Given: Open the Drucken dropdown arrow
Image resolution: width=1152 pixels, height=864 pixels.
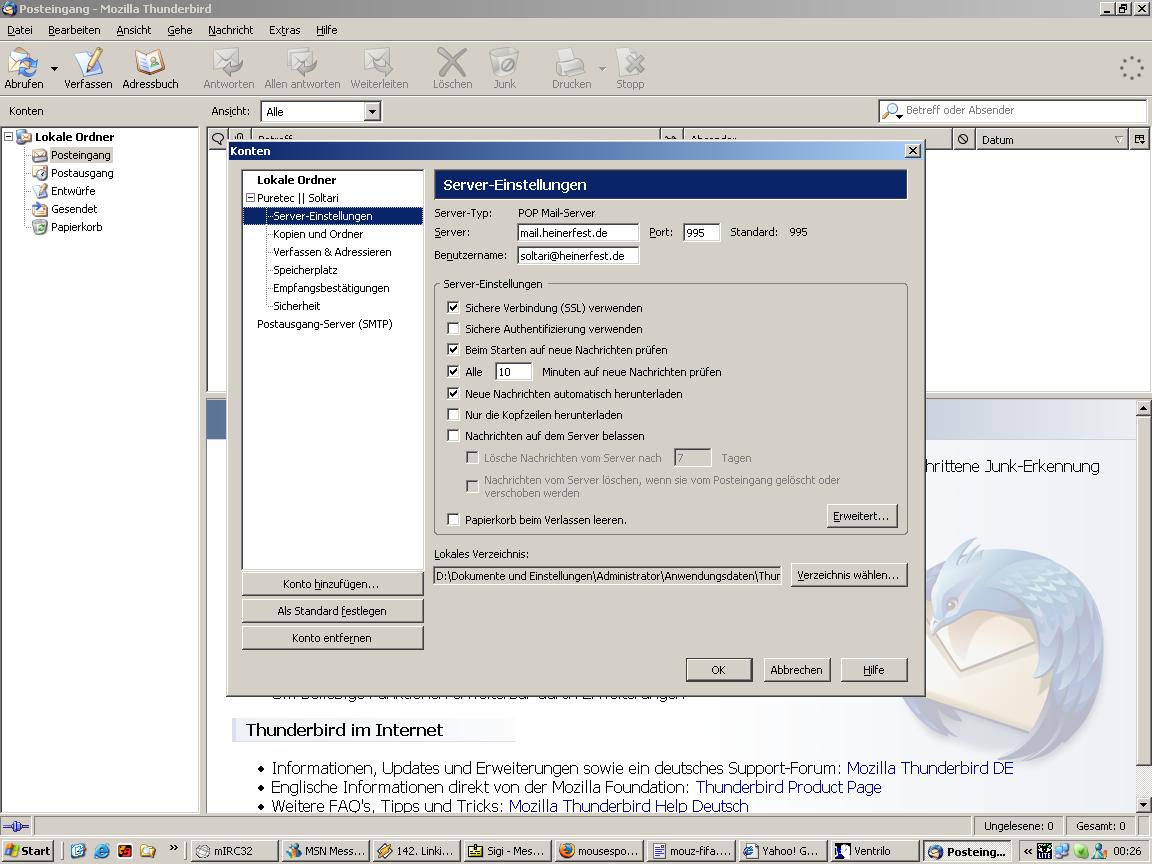Looking at the screenshot, I should point(602,69).
